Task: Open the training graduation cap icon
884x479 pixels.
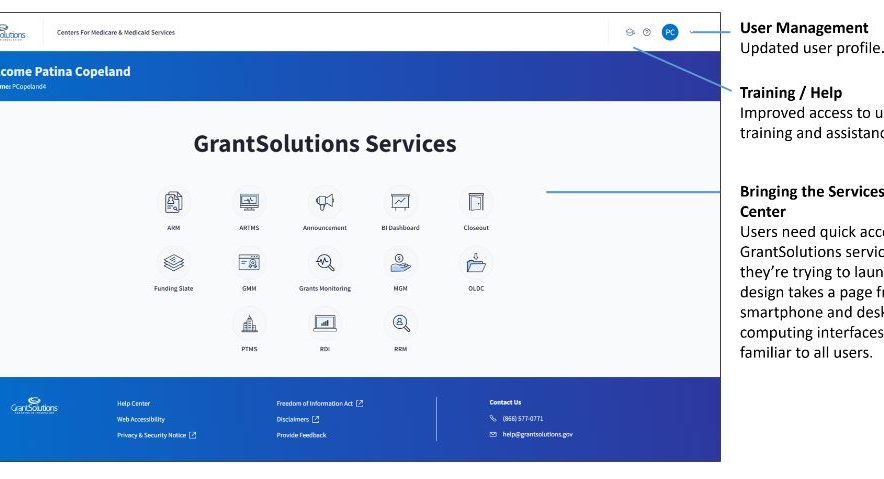Action: point(630,32)
